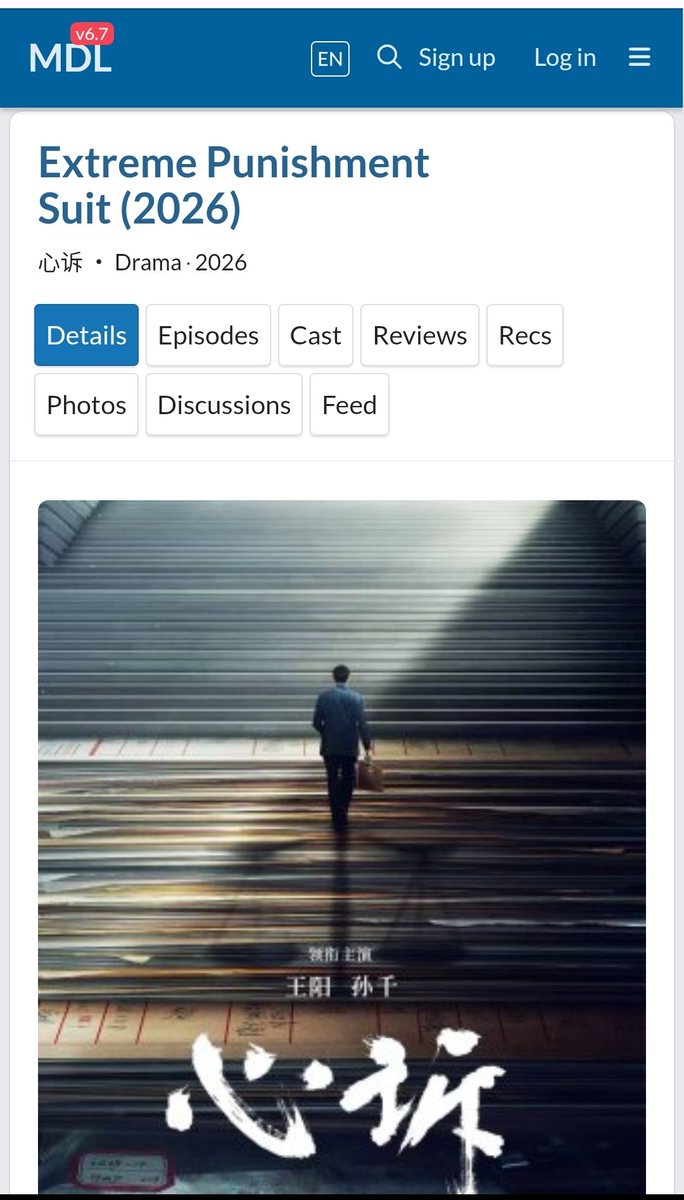Open the hamburger menu icon
684x1200 pixels.
640,58
